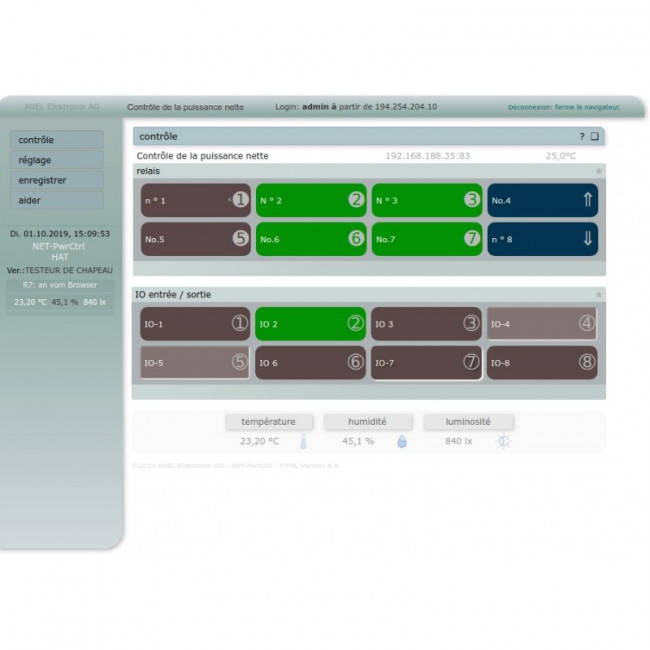Click the thermometer icon beside 23,20 °C
650x650 pixels.
pos(303,441)
